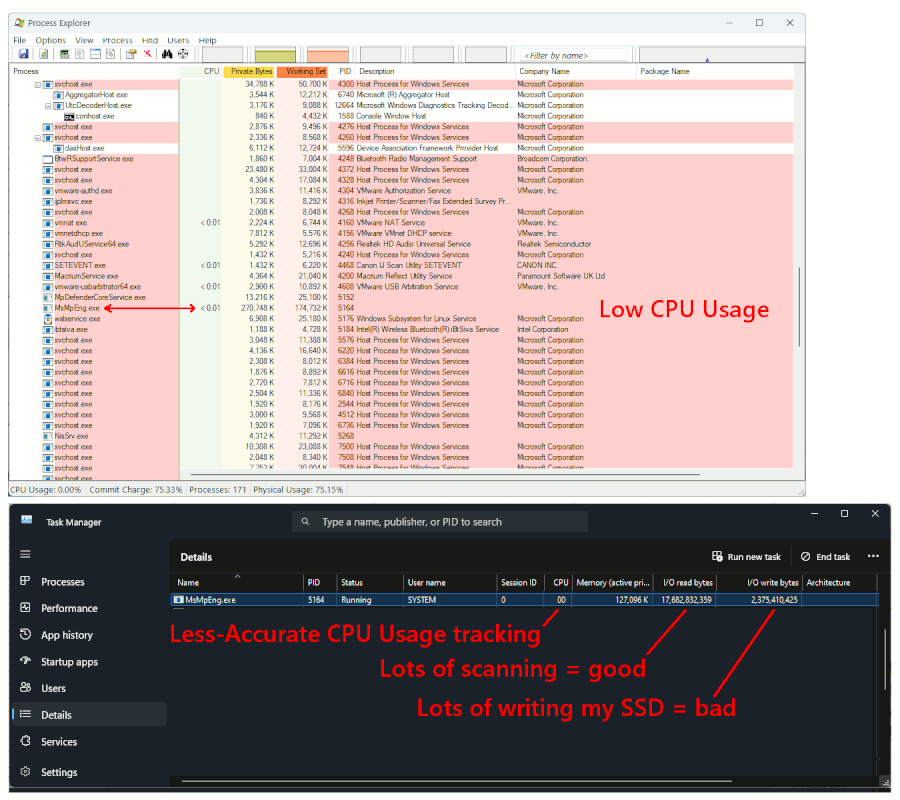Click End task button
900x800 pixels.
[825, 557]
